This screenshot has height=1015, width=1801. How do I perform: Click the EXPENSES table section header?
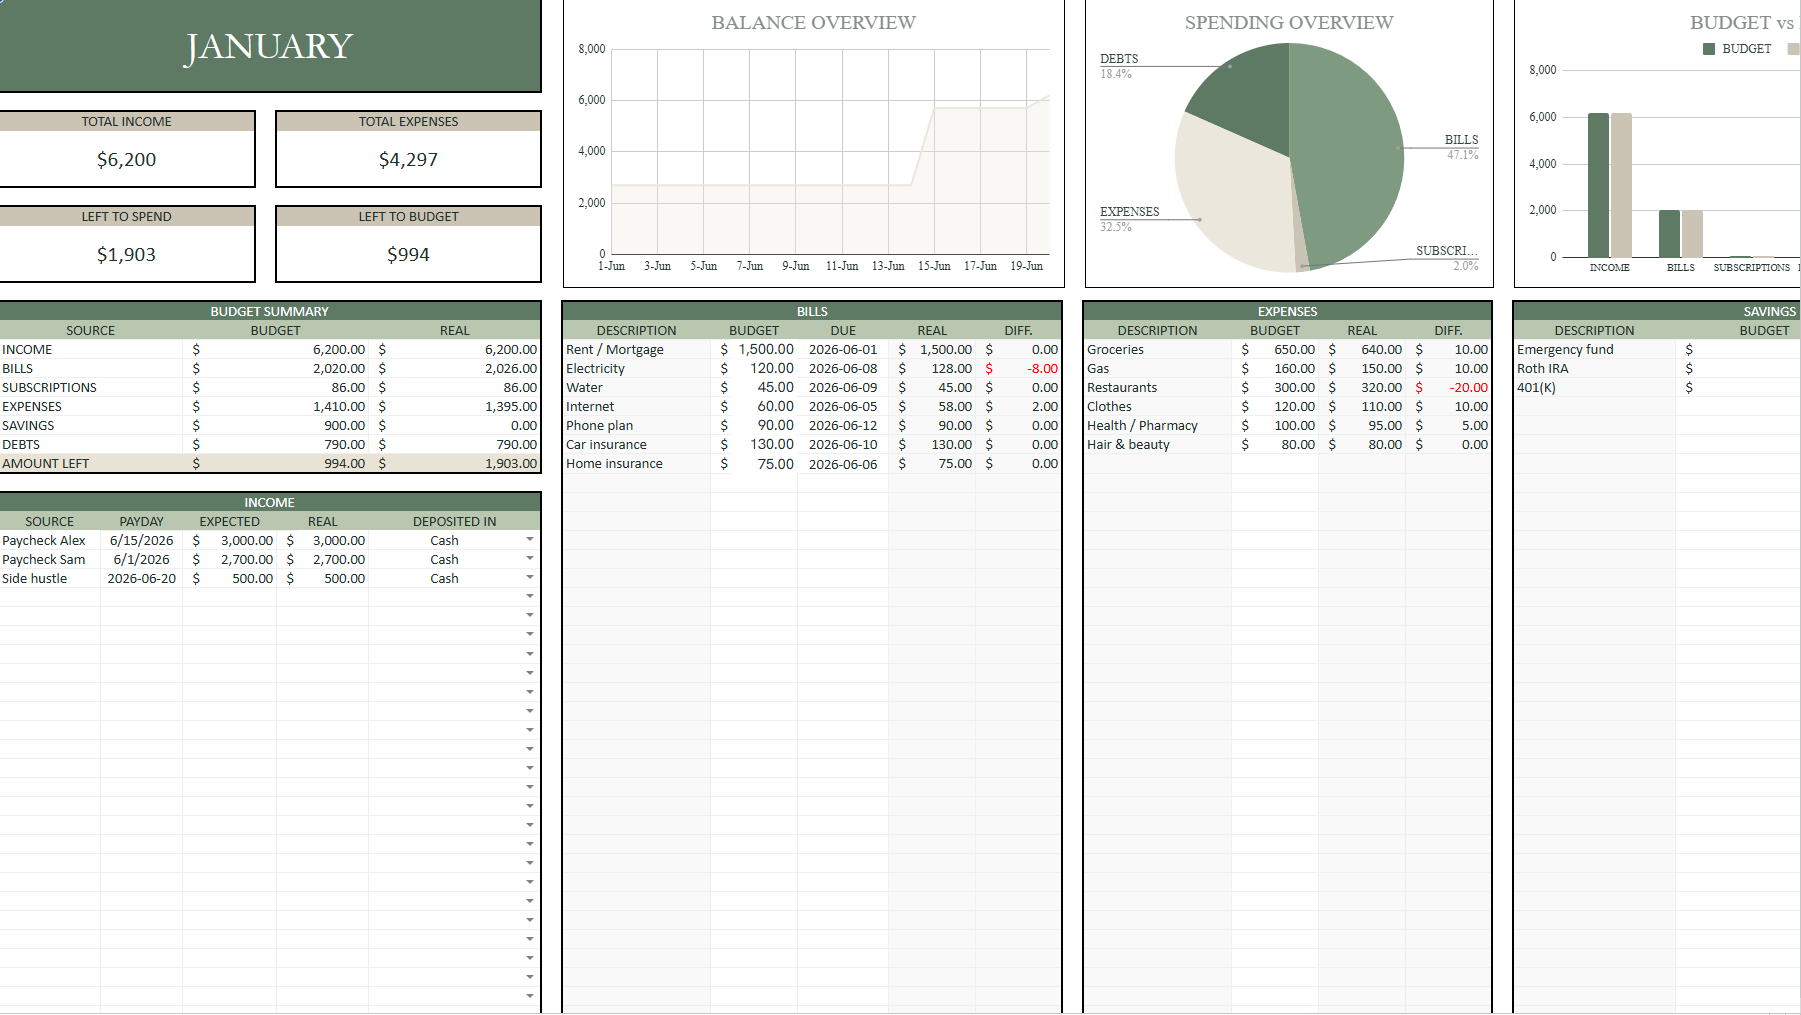point(1287,311)
